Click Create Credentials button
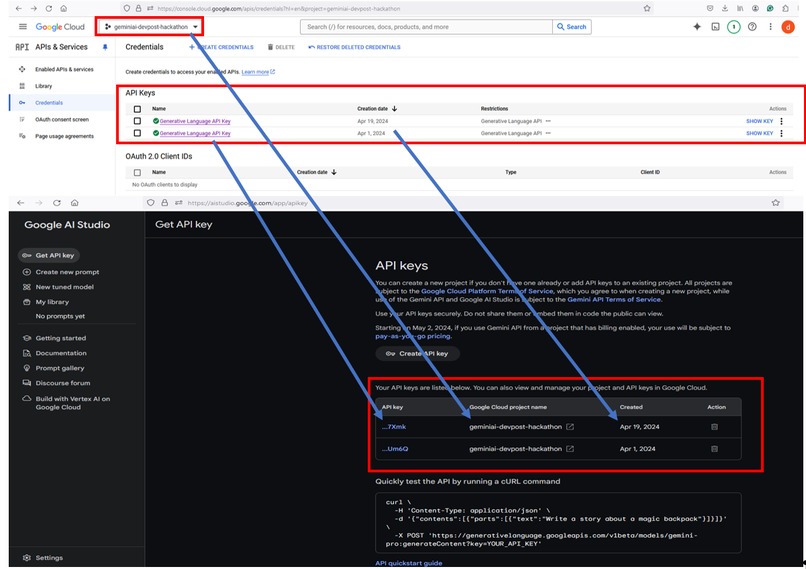 pyautogui.click(x=221, y=47)
